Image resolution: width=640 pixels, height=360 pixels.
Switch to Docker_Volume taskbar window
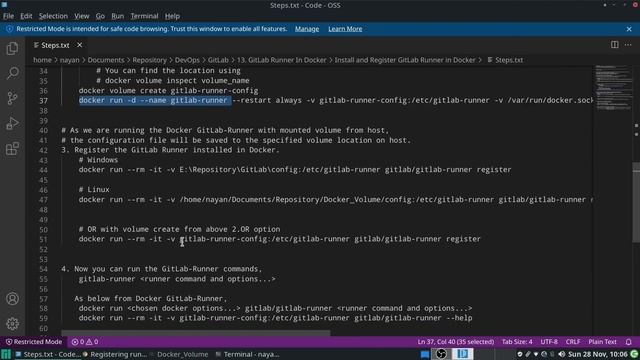[x=179, y=354]
